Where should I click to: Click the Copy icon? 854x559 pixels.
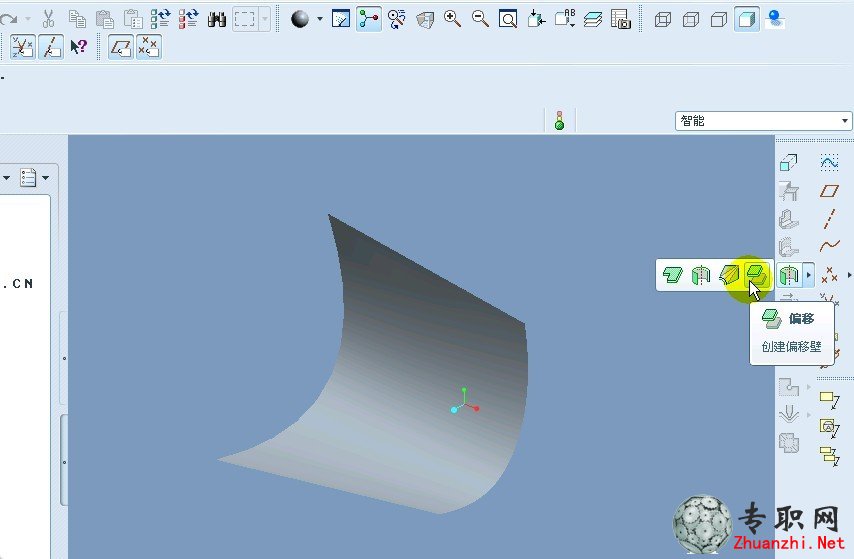coord(77,19)
